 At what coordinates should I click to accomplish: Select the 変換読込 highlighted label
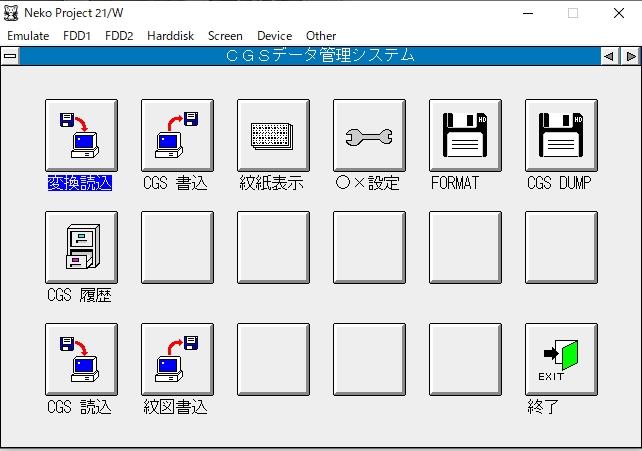pos(80,183)
